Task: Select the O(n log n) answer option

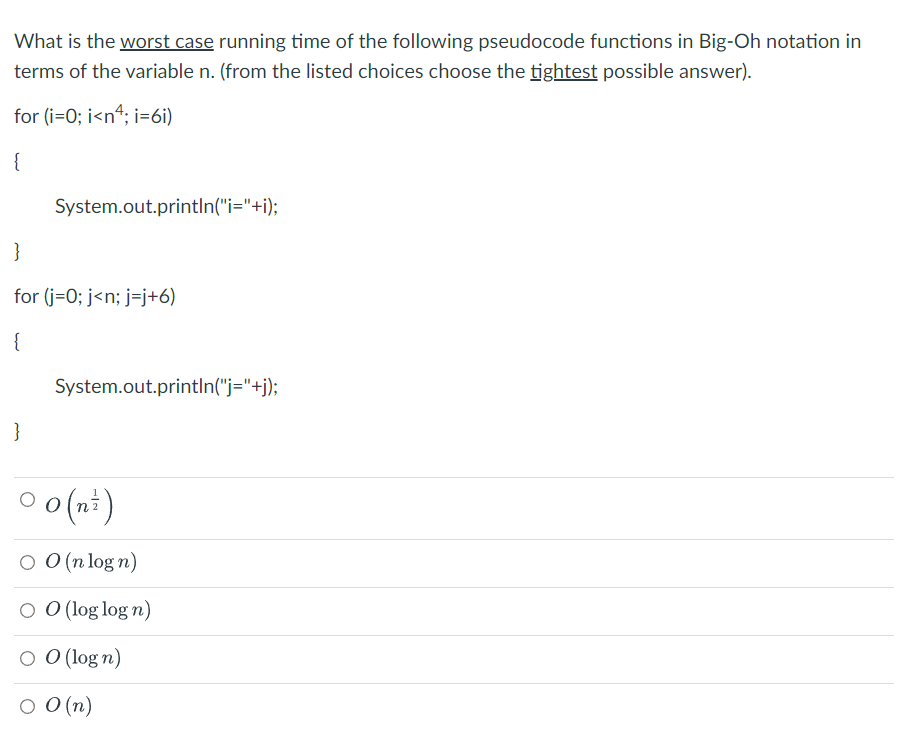Action: click(x=27, y=562)
